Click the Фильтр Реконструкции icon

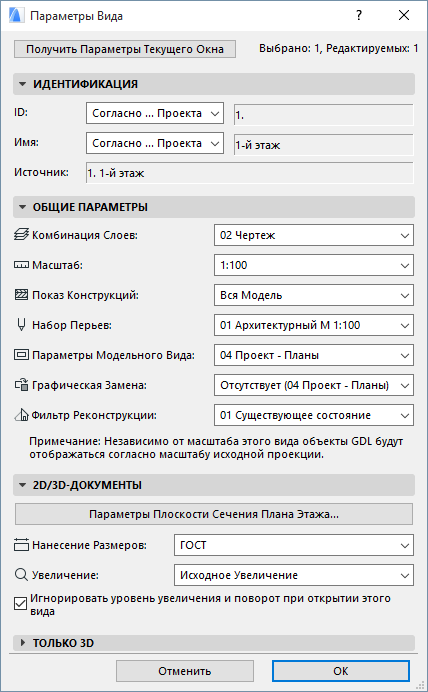21,415
